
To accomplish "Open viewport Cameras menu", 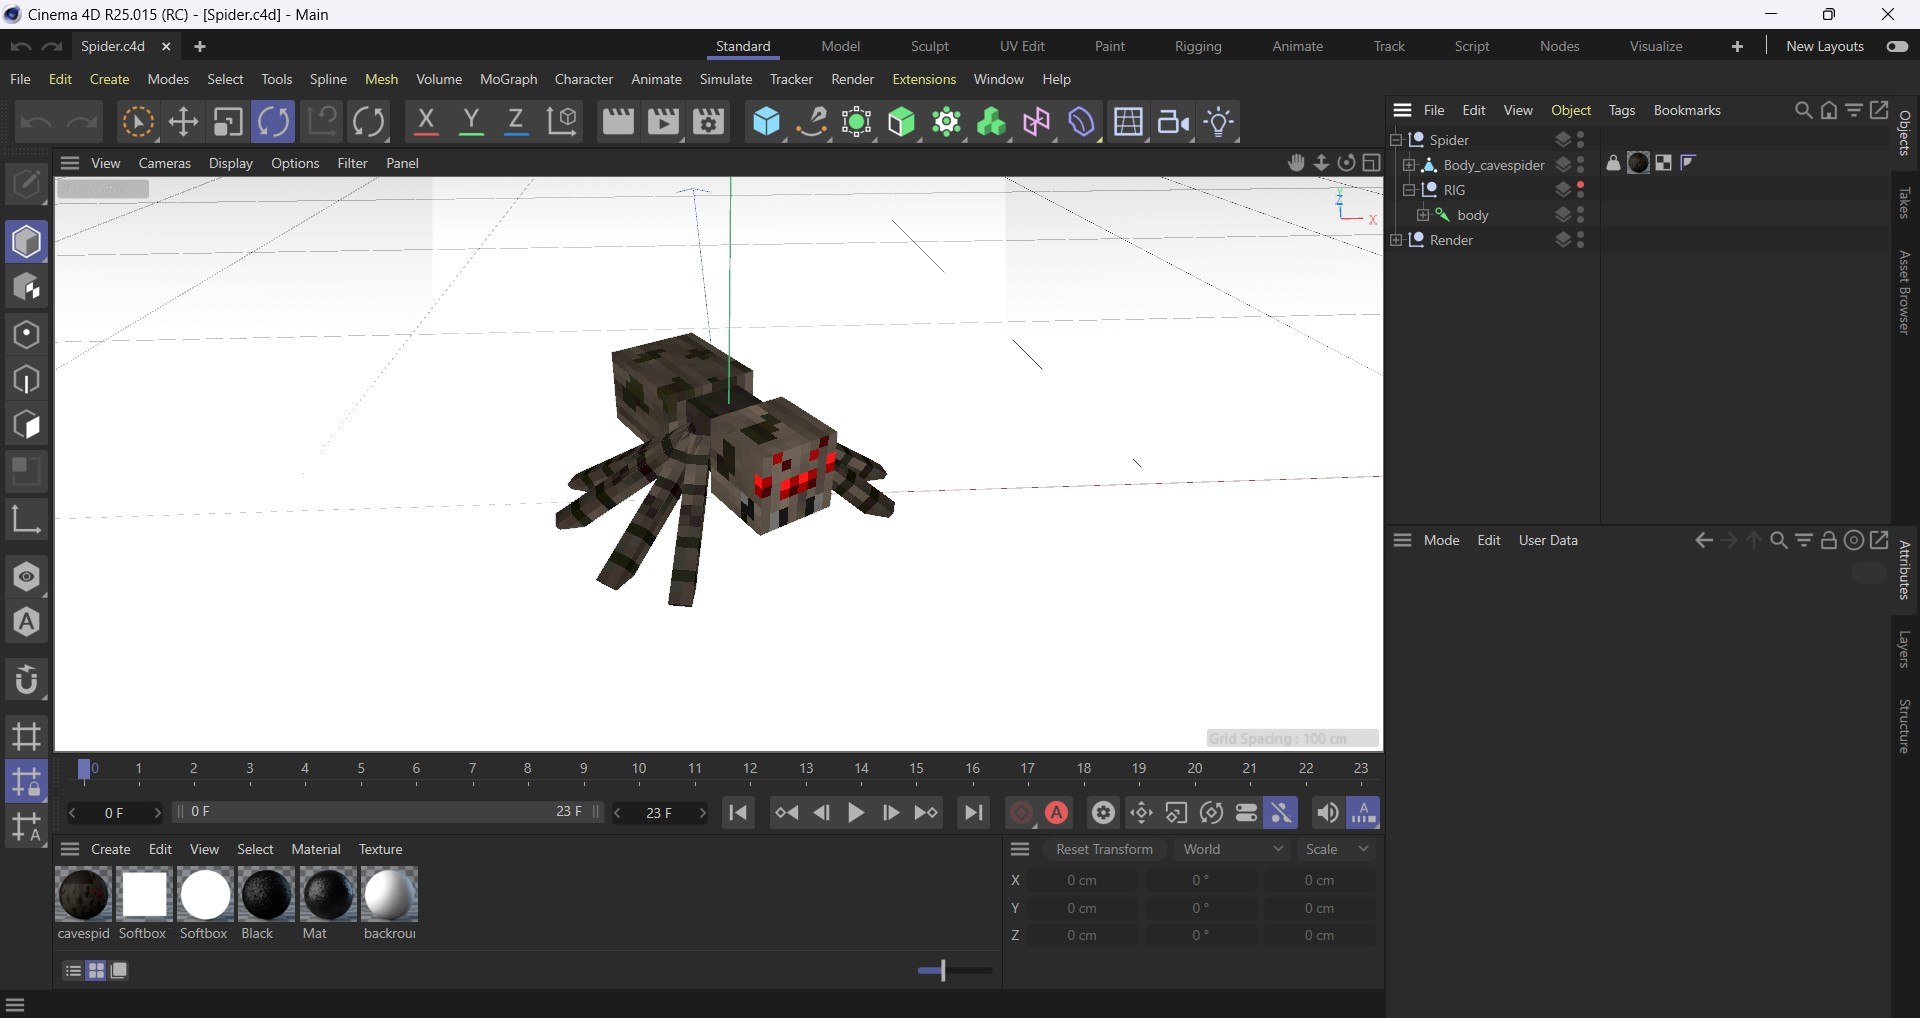I will (x=164, y=163).
